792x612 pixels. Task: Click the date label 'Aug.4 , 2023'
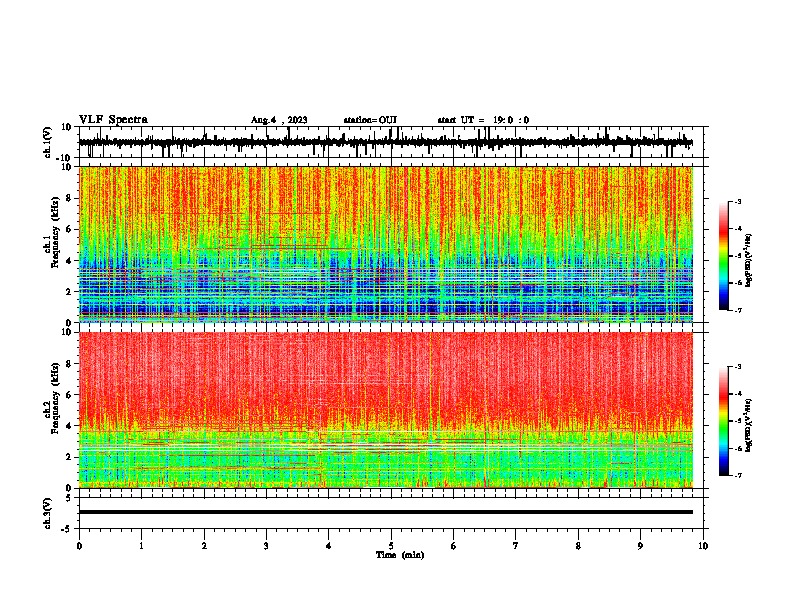279,120
